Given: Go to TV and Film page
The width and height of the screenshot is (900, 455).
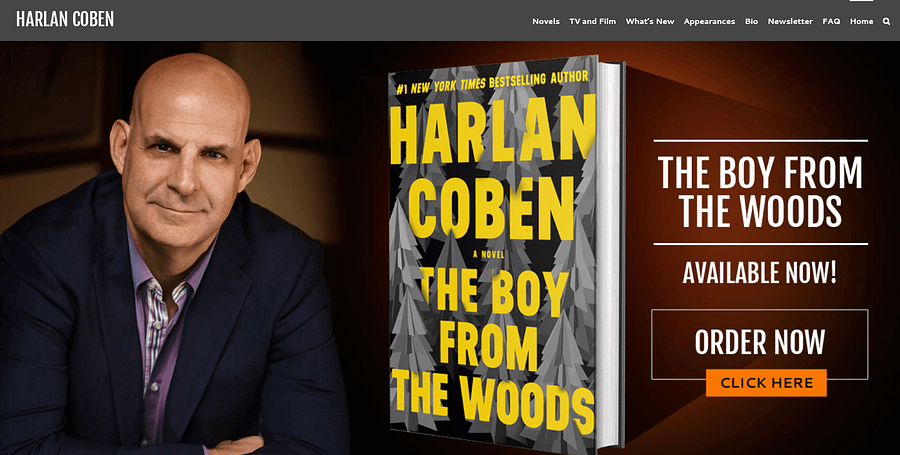Looking at the screenshot, I should (592, 21).
